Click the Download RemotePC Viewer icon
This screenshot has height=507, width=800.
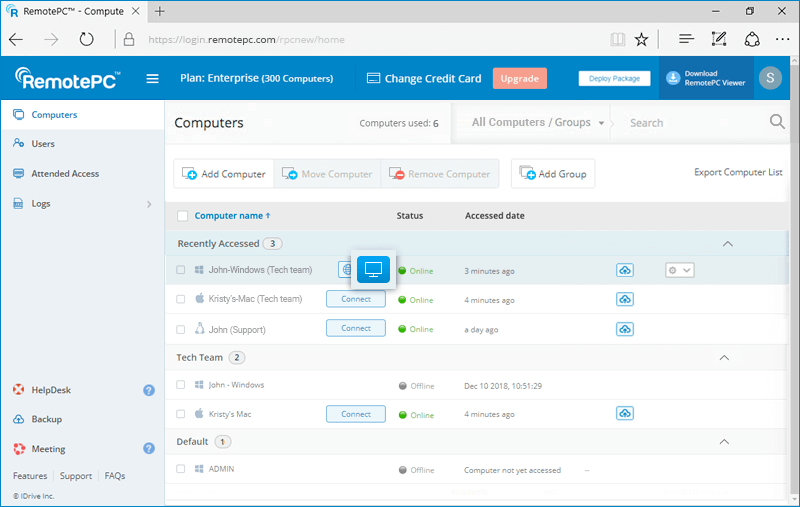click(673, 78)
